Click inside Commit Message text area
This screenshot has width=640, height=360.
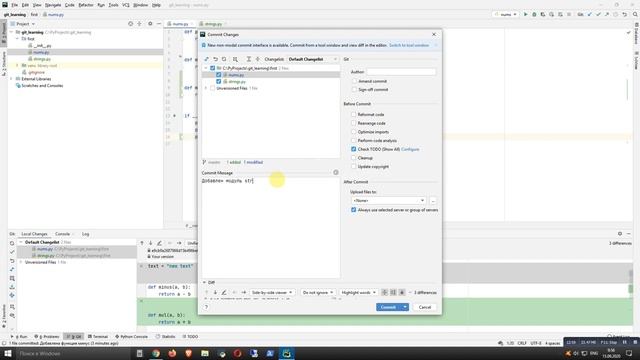point(271,227)
